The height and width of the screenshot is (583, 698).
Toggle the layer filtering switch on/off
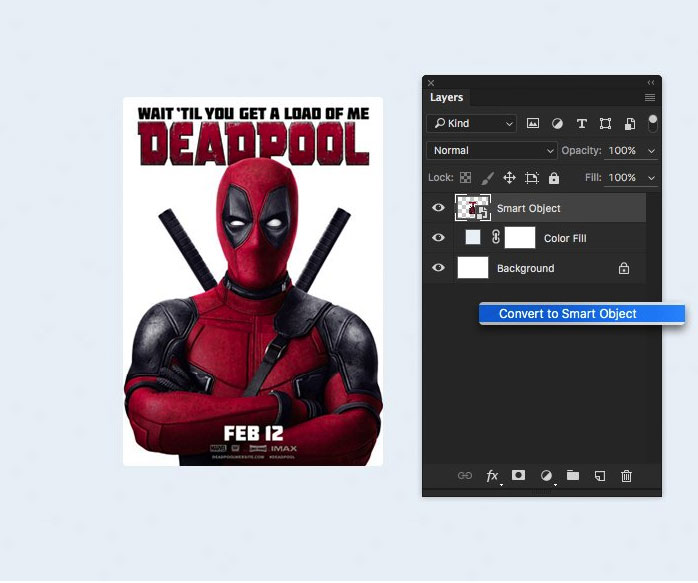[653, 123]
